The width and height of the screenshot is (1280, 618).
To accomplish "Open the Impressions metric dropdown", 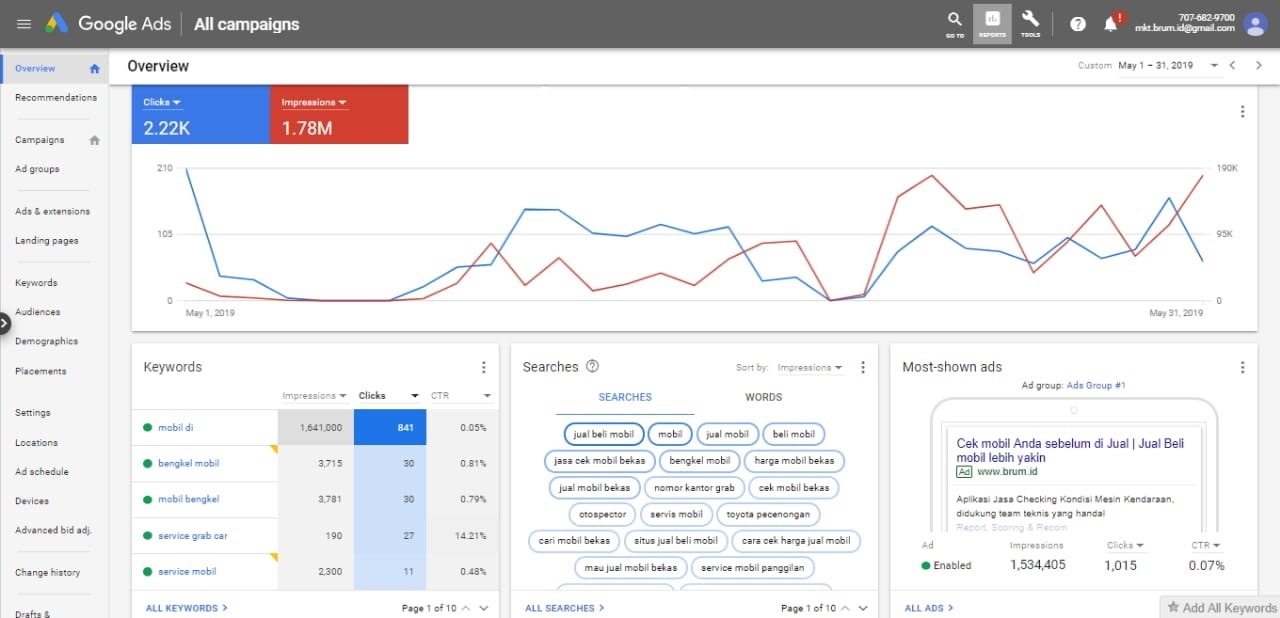I will tap(314, 102).
